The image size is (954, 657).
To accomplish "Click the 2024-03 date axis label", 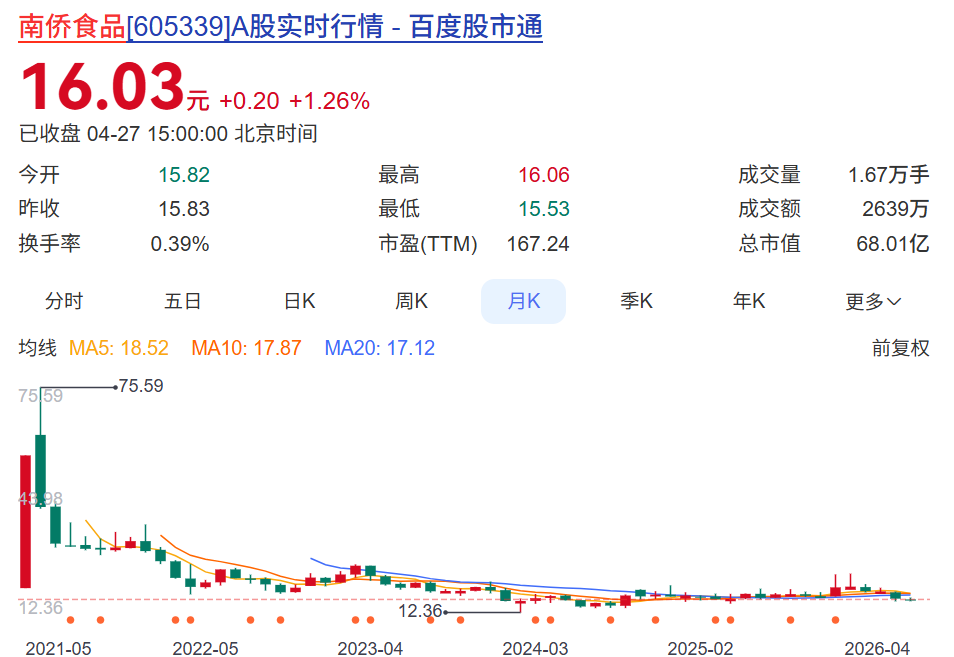I will [535, 648].
